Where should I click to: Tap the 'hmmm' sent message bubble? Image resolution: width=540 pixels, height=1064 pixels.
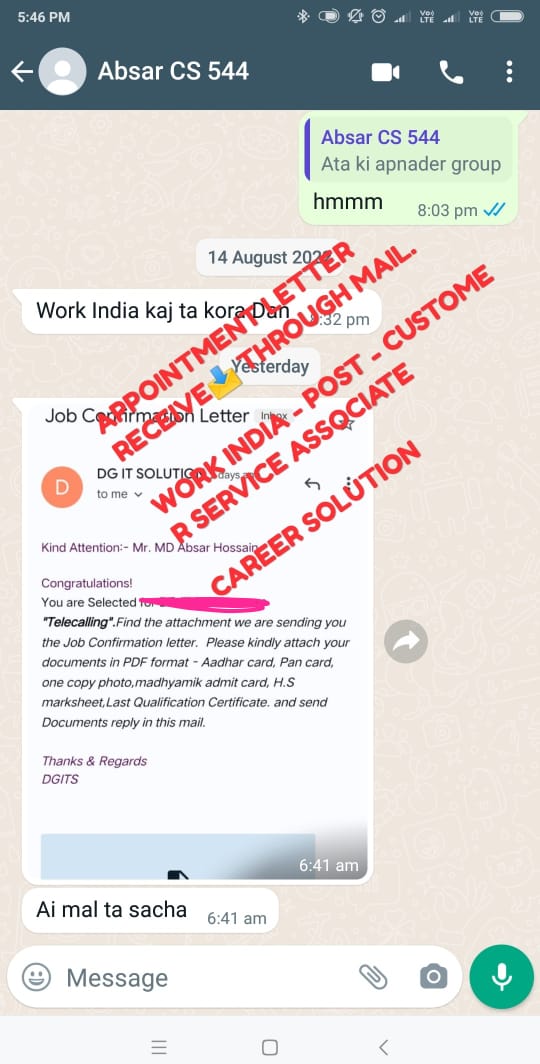click(408, 168)
